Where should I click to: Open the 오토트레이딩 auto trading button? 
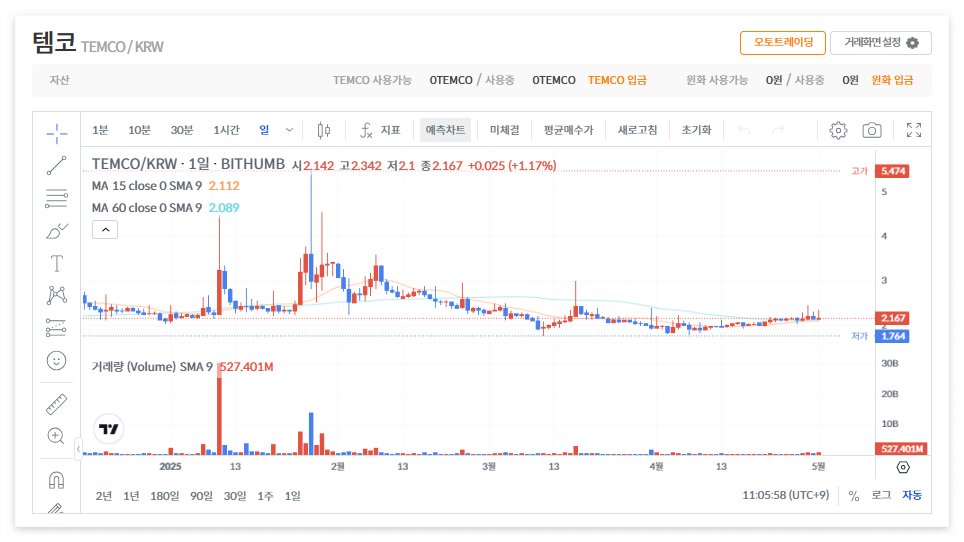[x=783, y=43]
